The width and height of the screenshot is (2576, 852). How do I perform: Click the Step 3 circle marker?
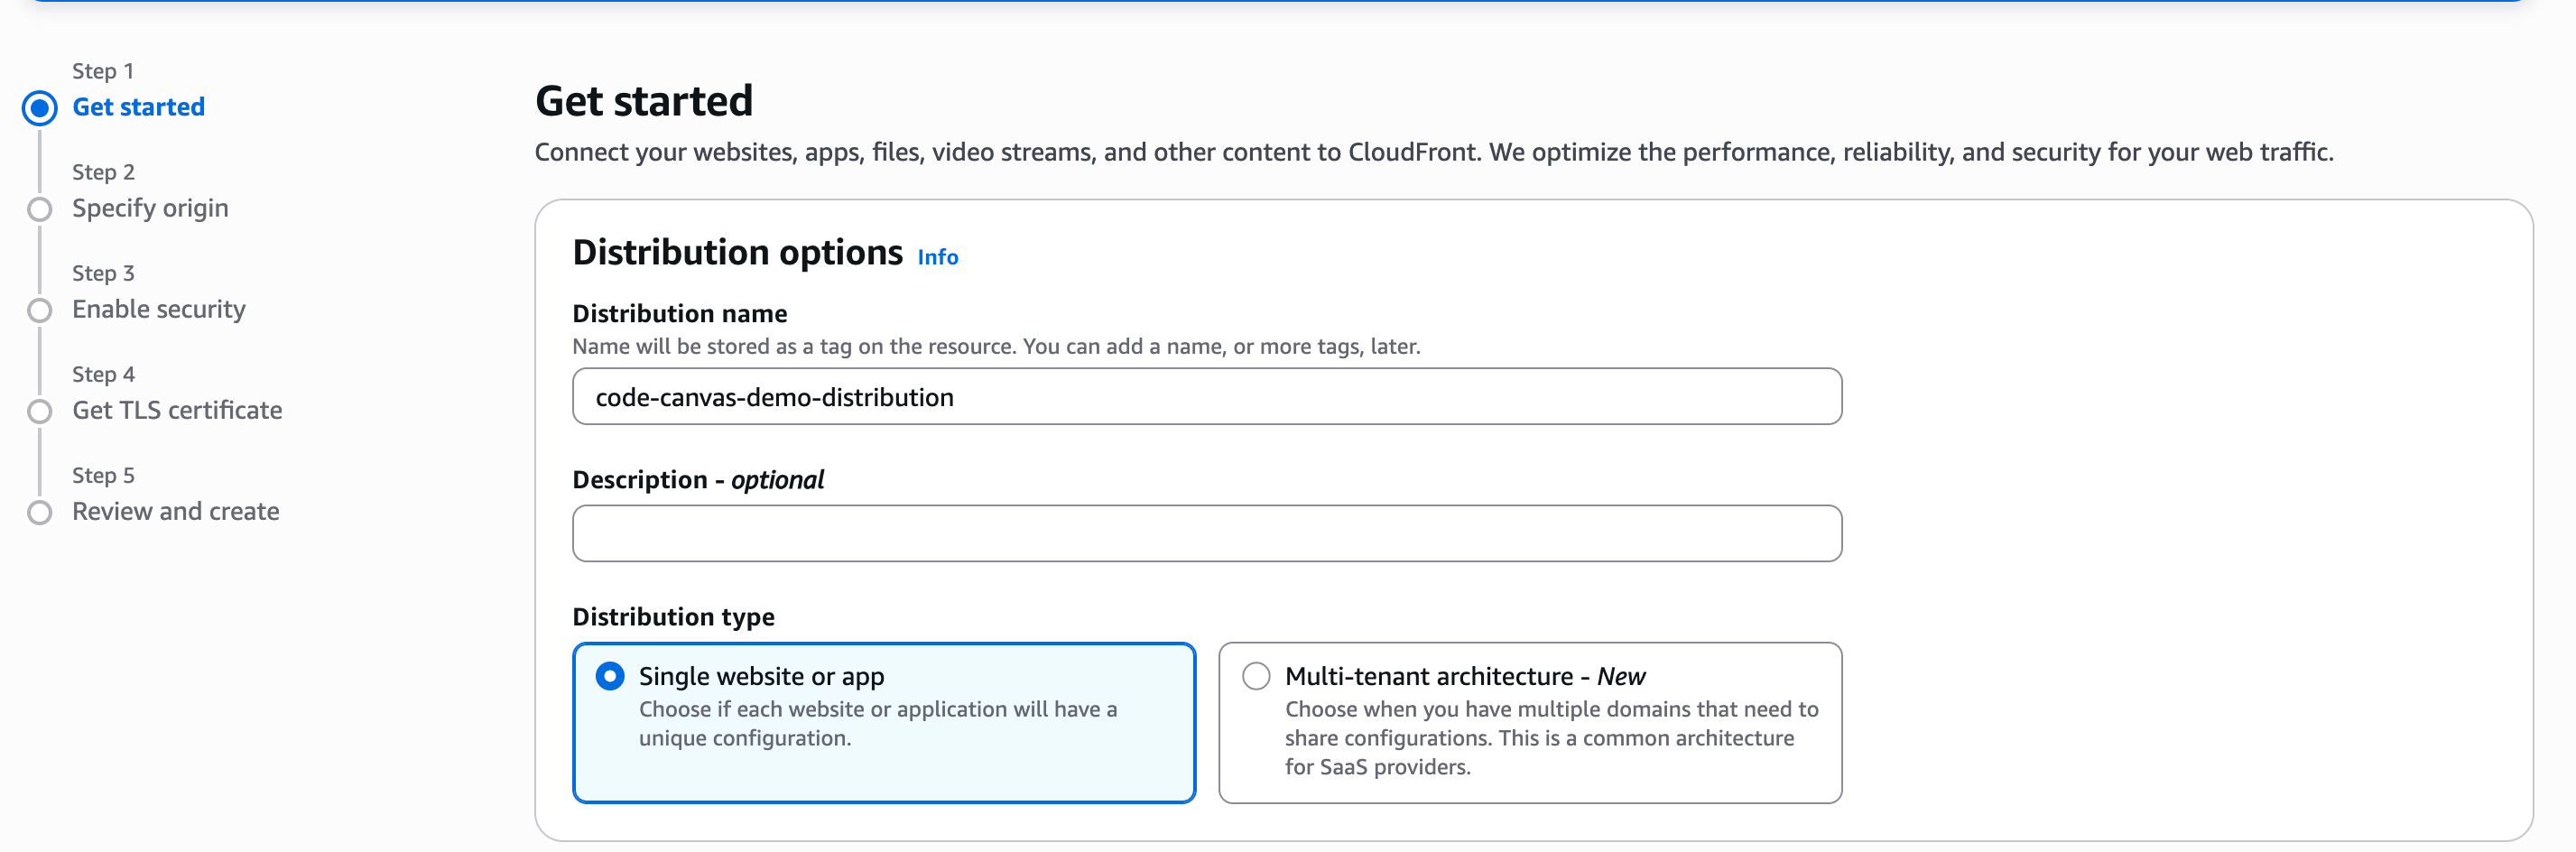coord(40,310)
